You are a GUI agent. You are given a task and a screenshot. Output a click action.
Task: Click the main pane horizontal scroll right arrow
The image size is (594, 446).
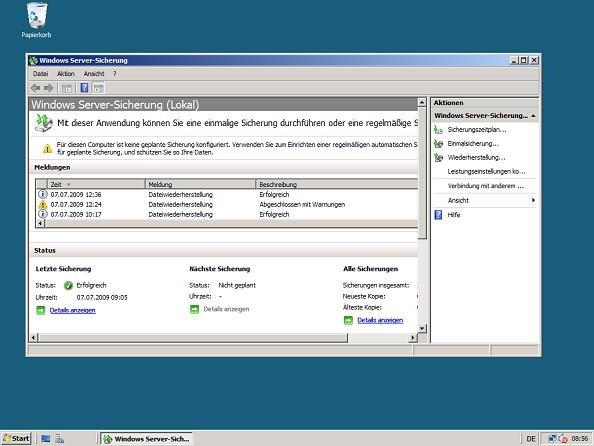coord(413,337)
